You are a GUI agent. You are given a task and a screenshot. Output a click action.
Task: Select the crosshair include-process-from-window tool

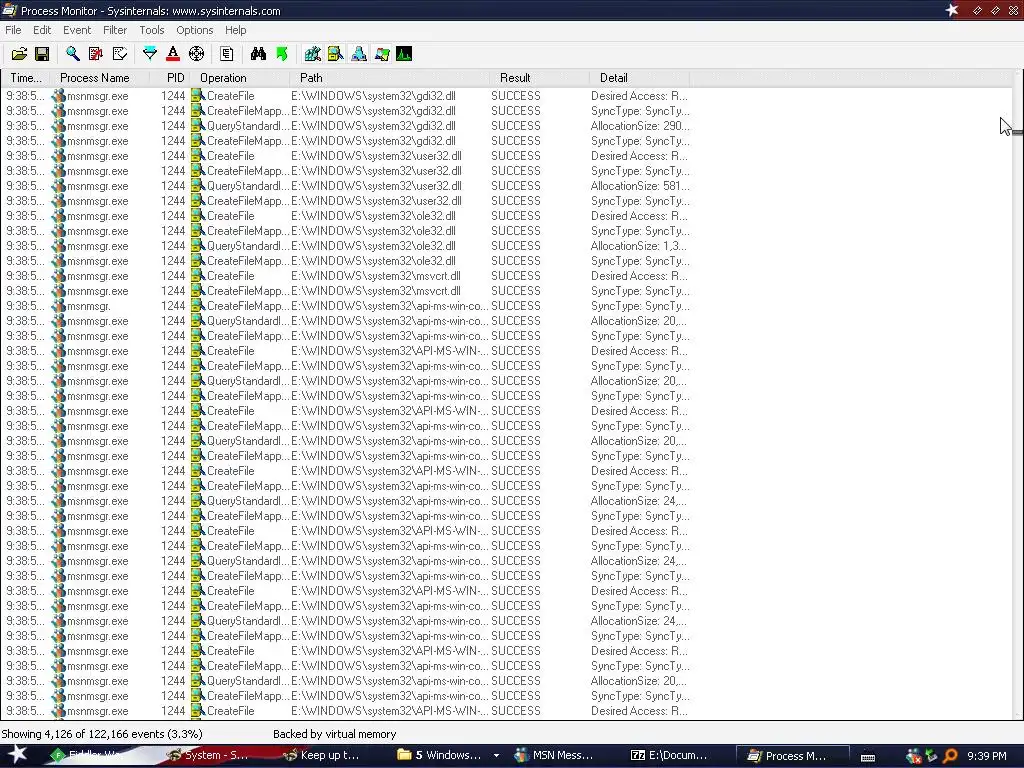coord(197,54)
